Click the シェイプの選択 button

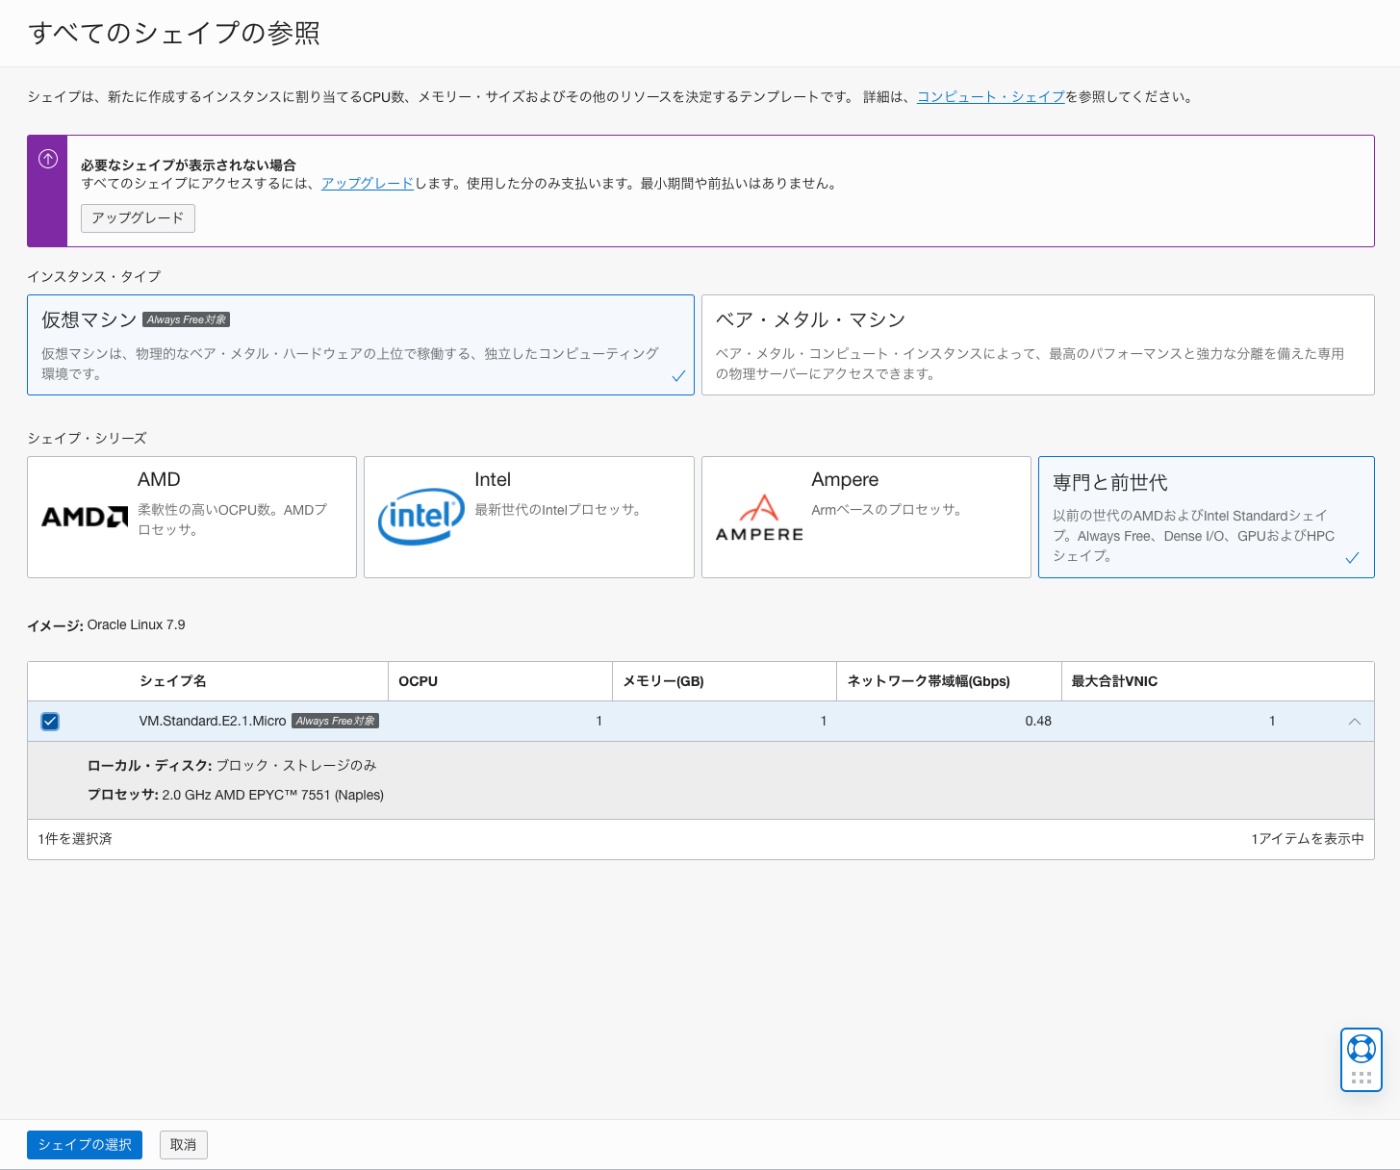[x=85, y=1145]
